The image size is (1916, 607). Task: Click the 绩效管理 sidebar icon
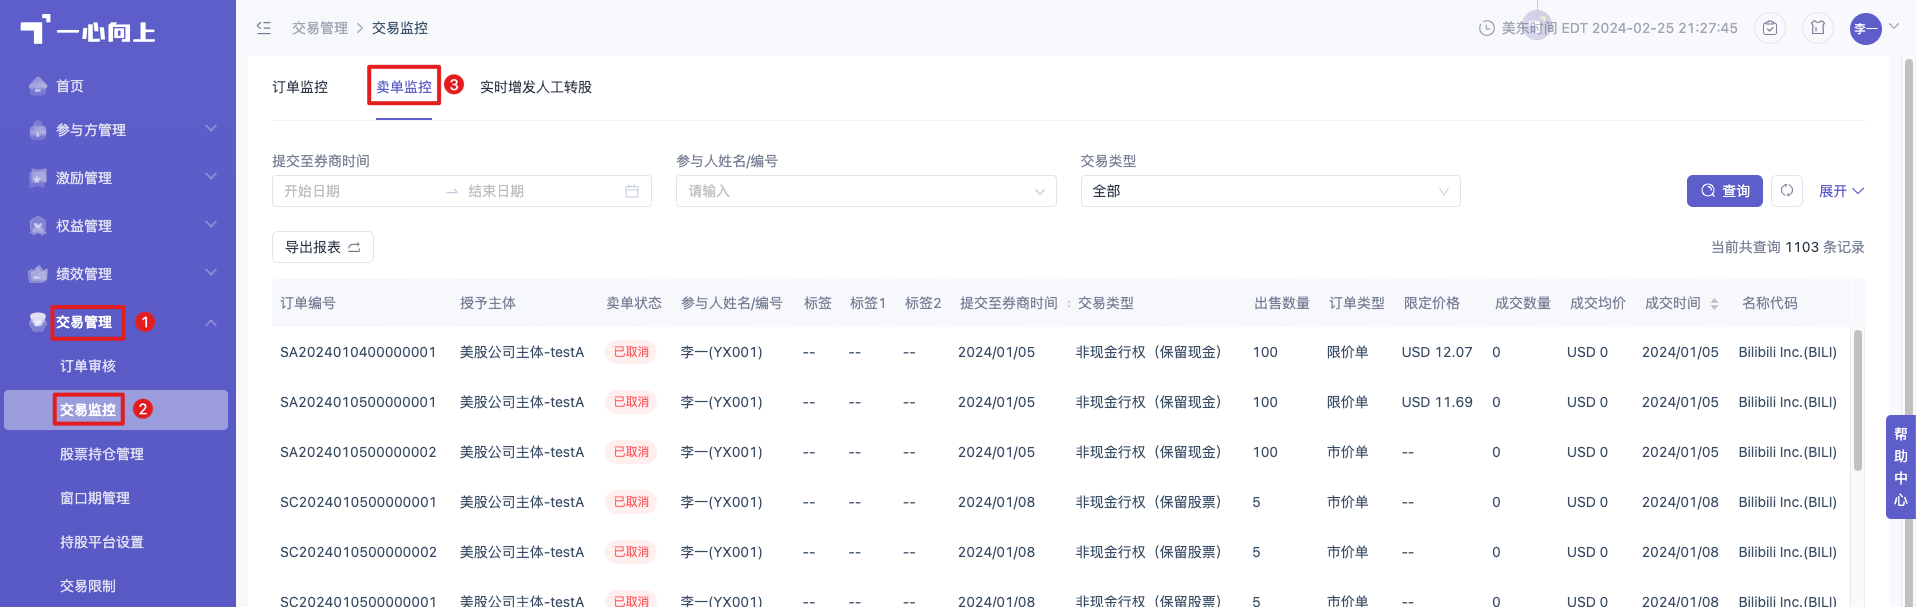click(38, 274)
